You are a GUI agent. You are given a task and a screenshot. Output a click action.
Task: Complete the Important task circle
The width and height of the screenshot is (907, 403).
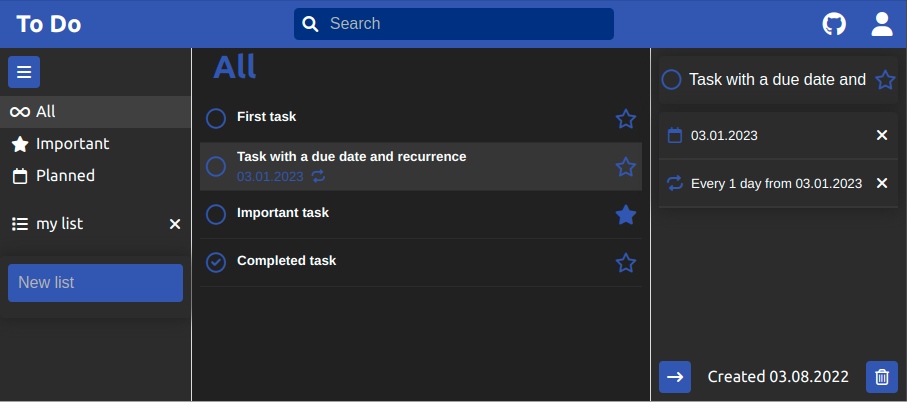click(216, 215)
